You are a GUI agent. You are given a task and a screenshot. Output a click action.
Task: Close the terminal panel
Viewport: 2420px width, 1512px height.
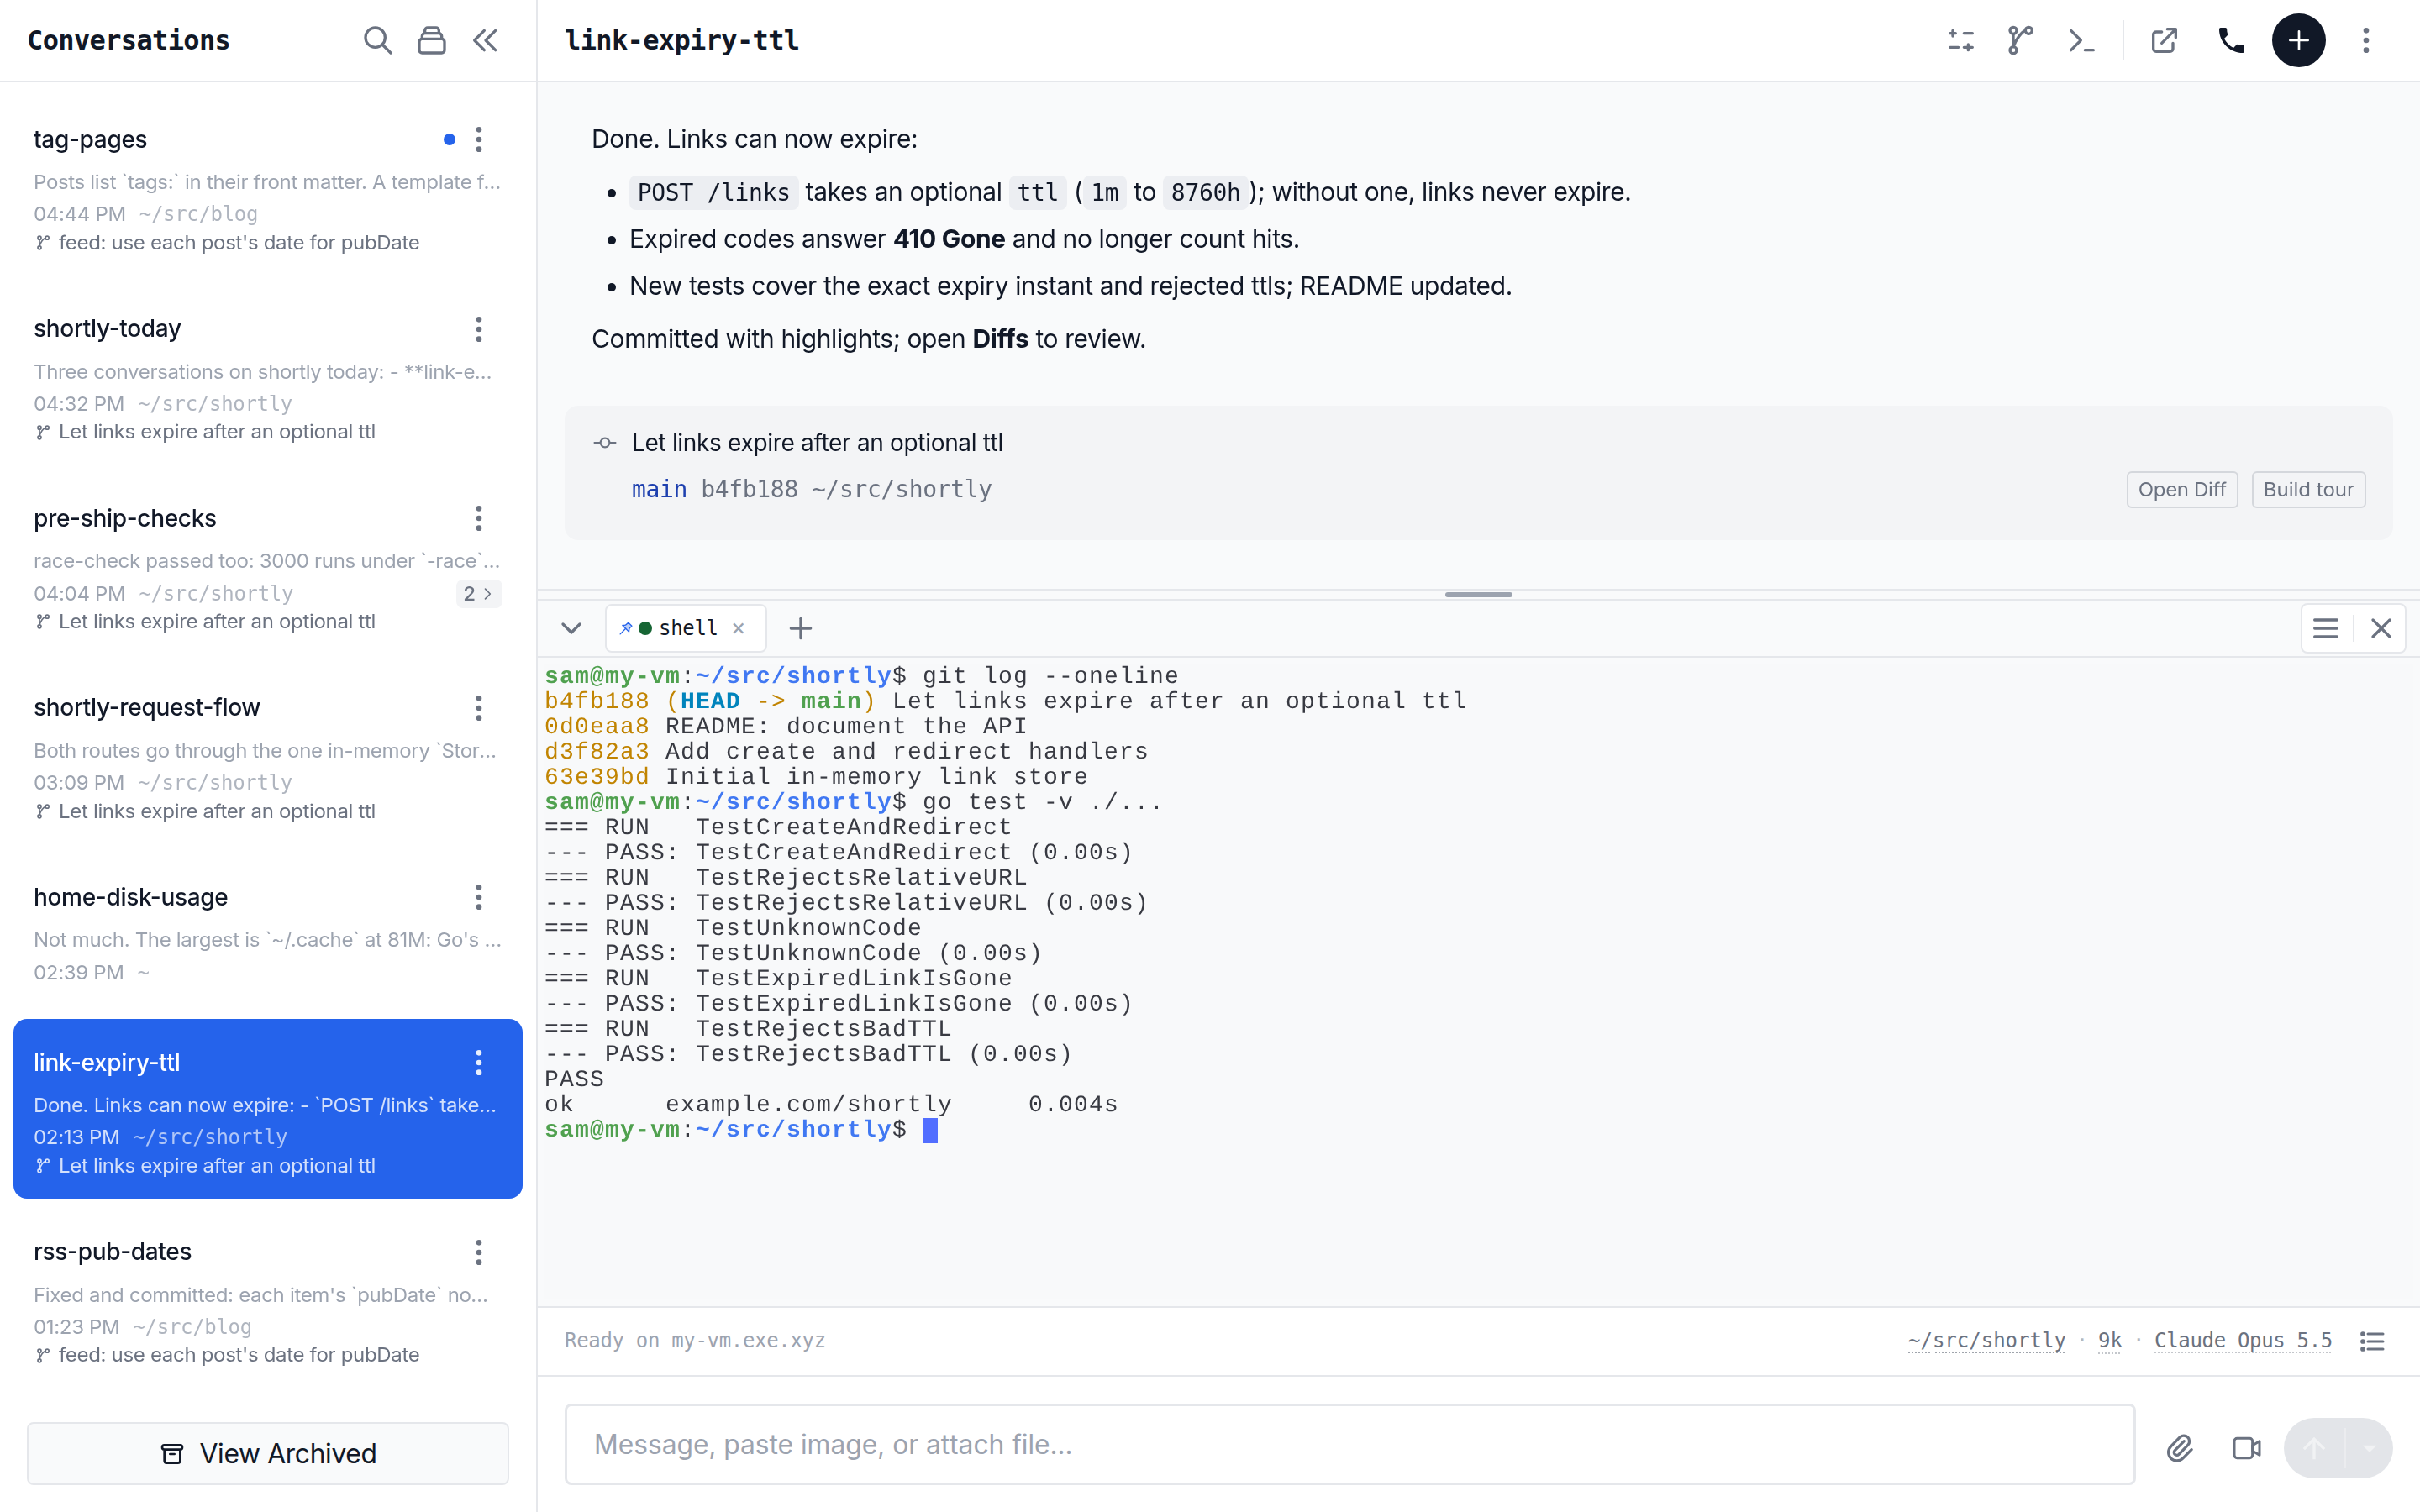coord(2381,628)
